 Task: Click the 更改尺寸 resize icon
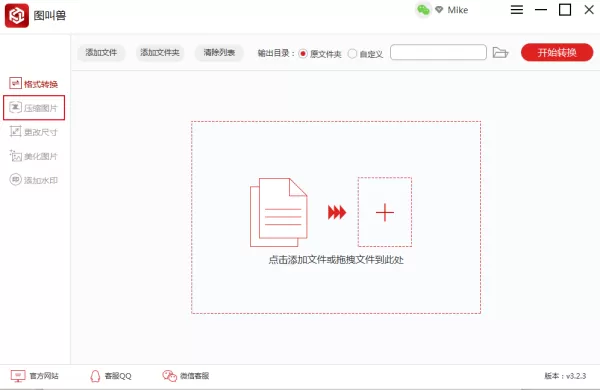(x=15, y=132)
